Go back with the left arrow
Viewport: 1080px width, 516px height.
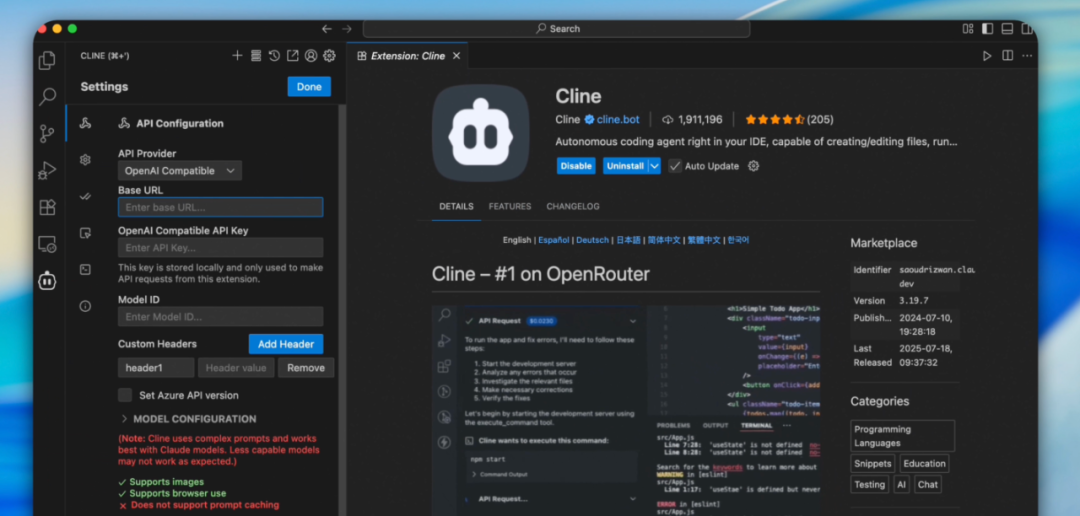(326, 29)
